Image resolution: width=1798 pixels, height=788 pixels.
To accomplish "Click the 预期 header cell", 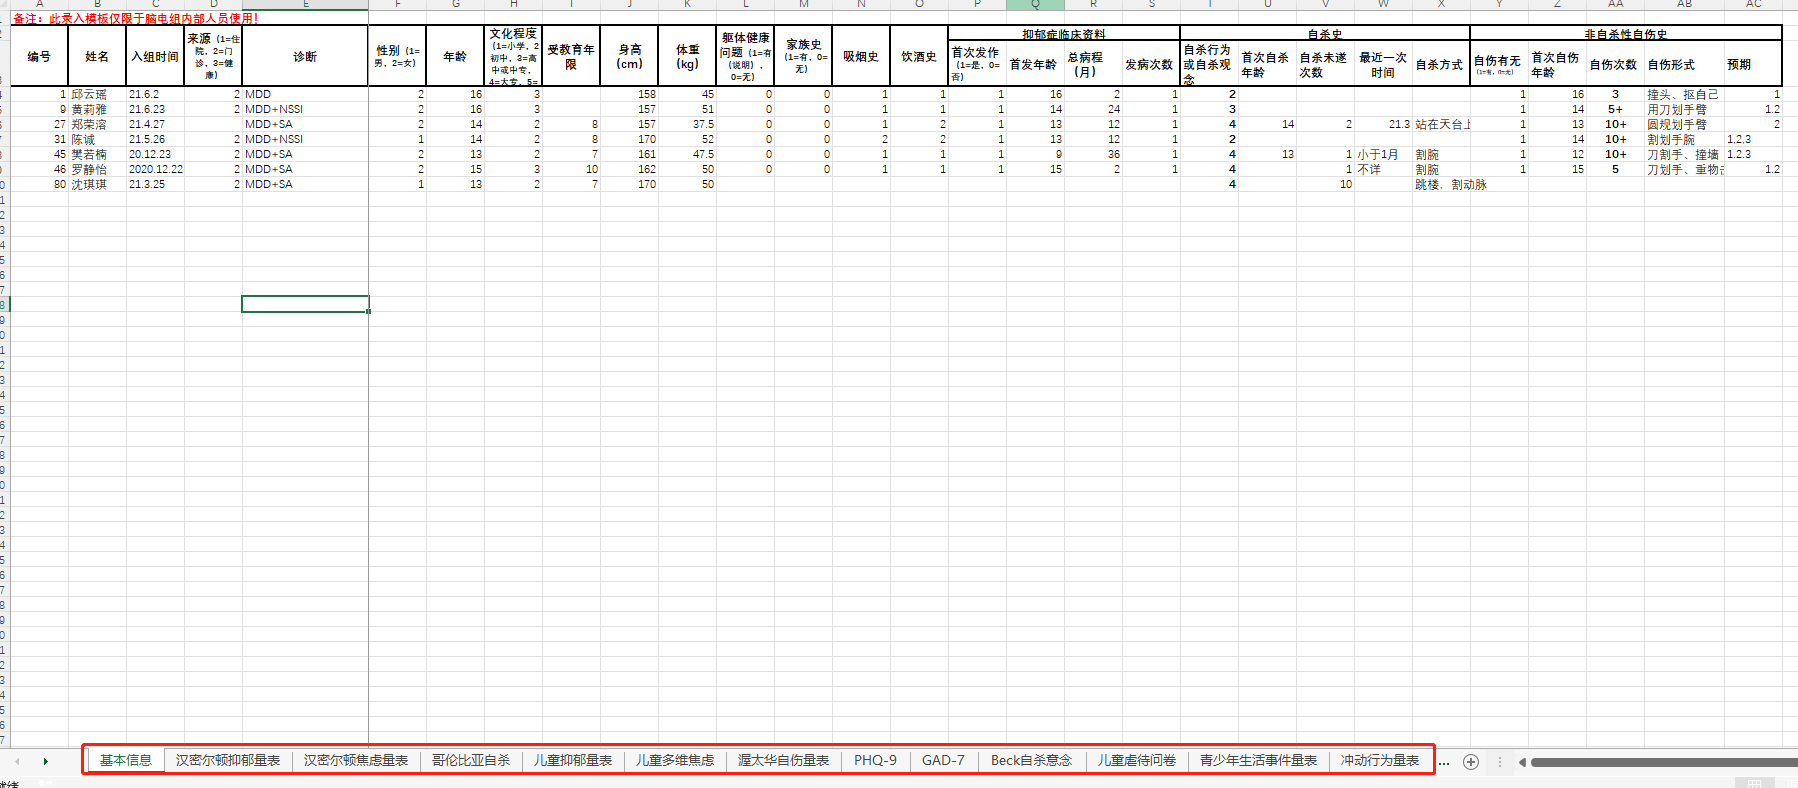I will (1753, 64).
